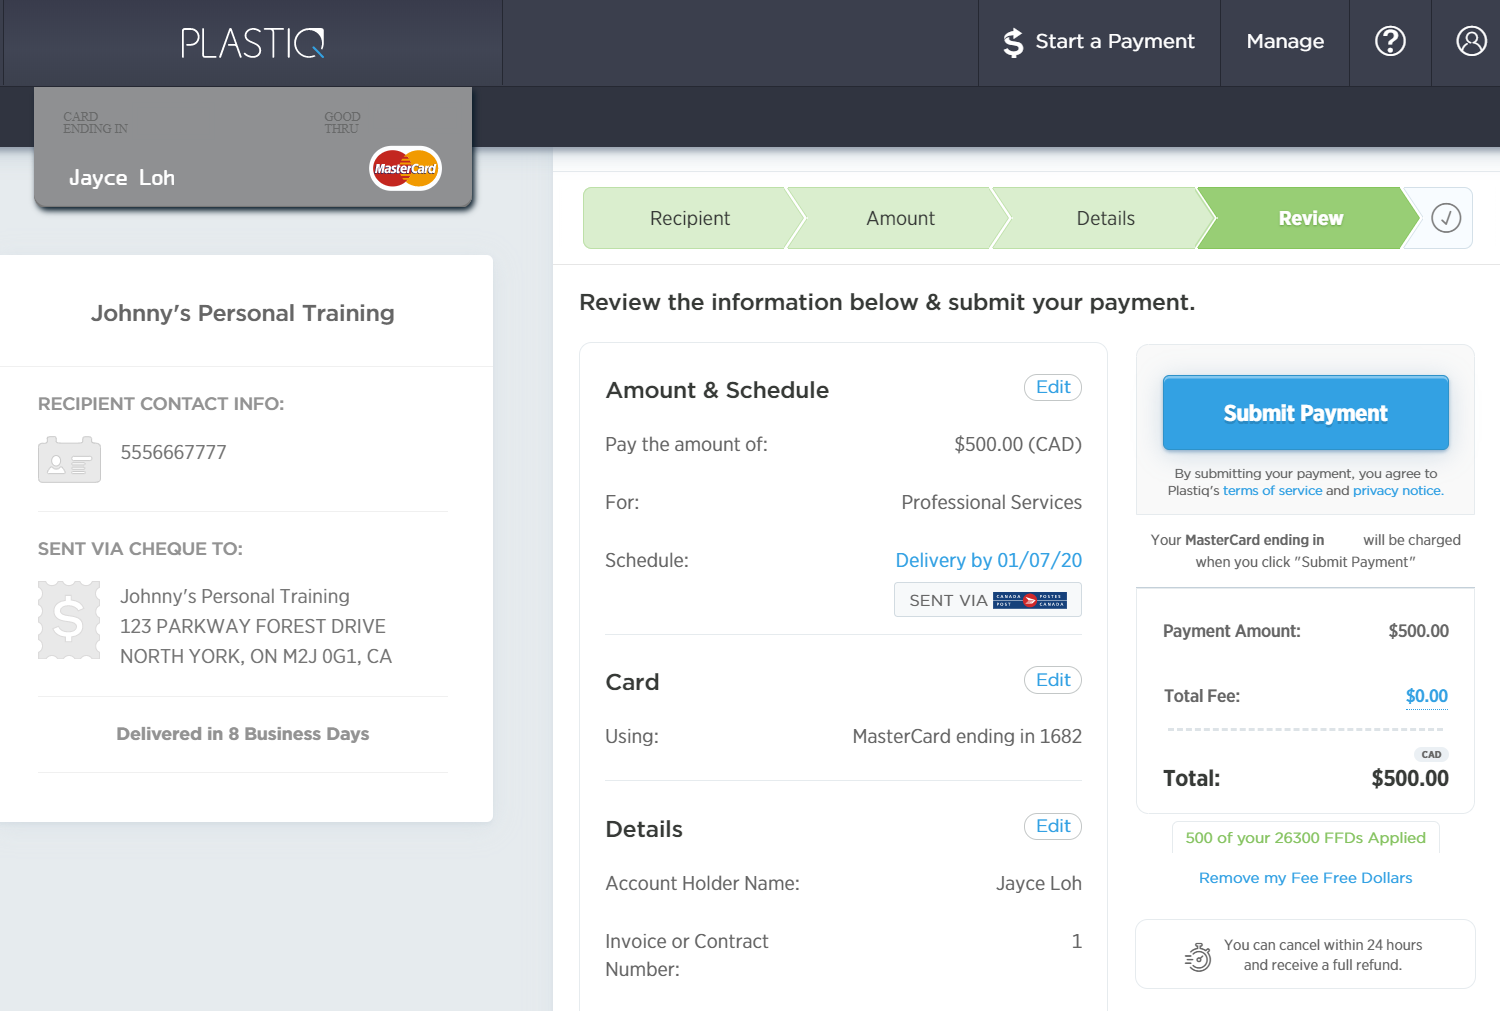Screen dimensions: 1500x1011
Task: Open the Manage menu
Action: 1285,42
